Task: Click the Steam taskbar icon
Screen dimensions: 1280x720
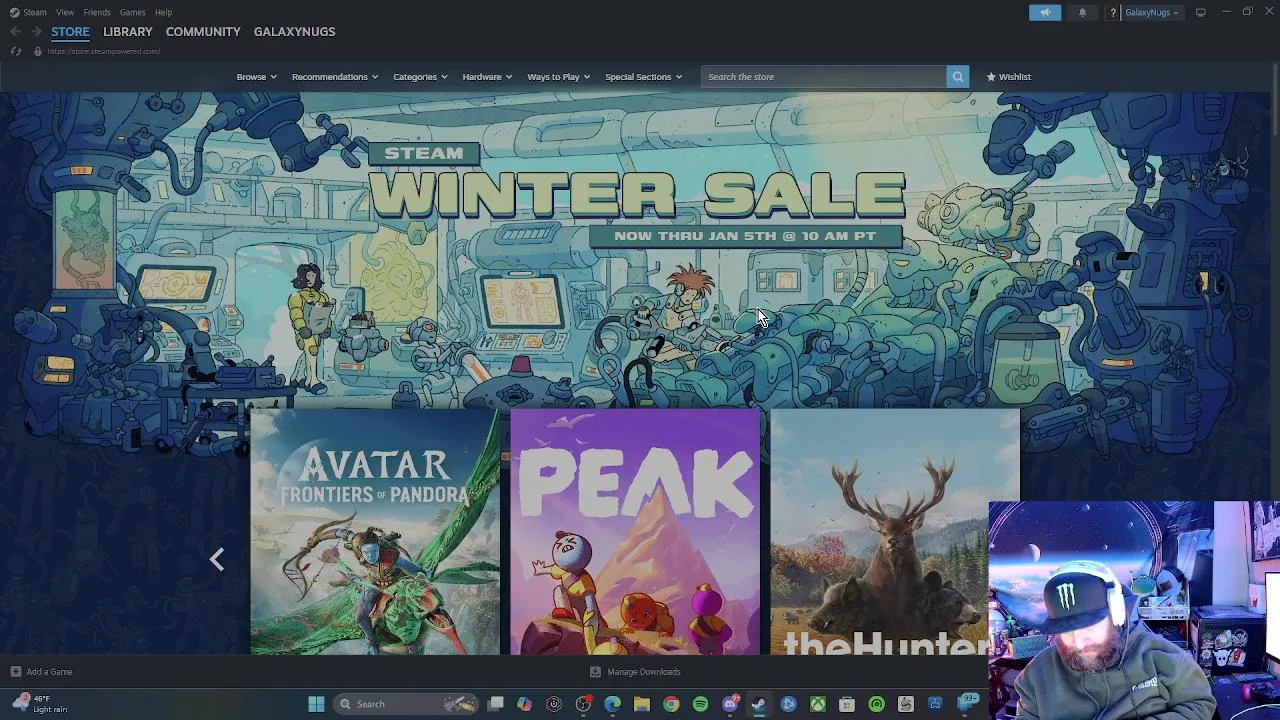Action: [x=759, y=704]
